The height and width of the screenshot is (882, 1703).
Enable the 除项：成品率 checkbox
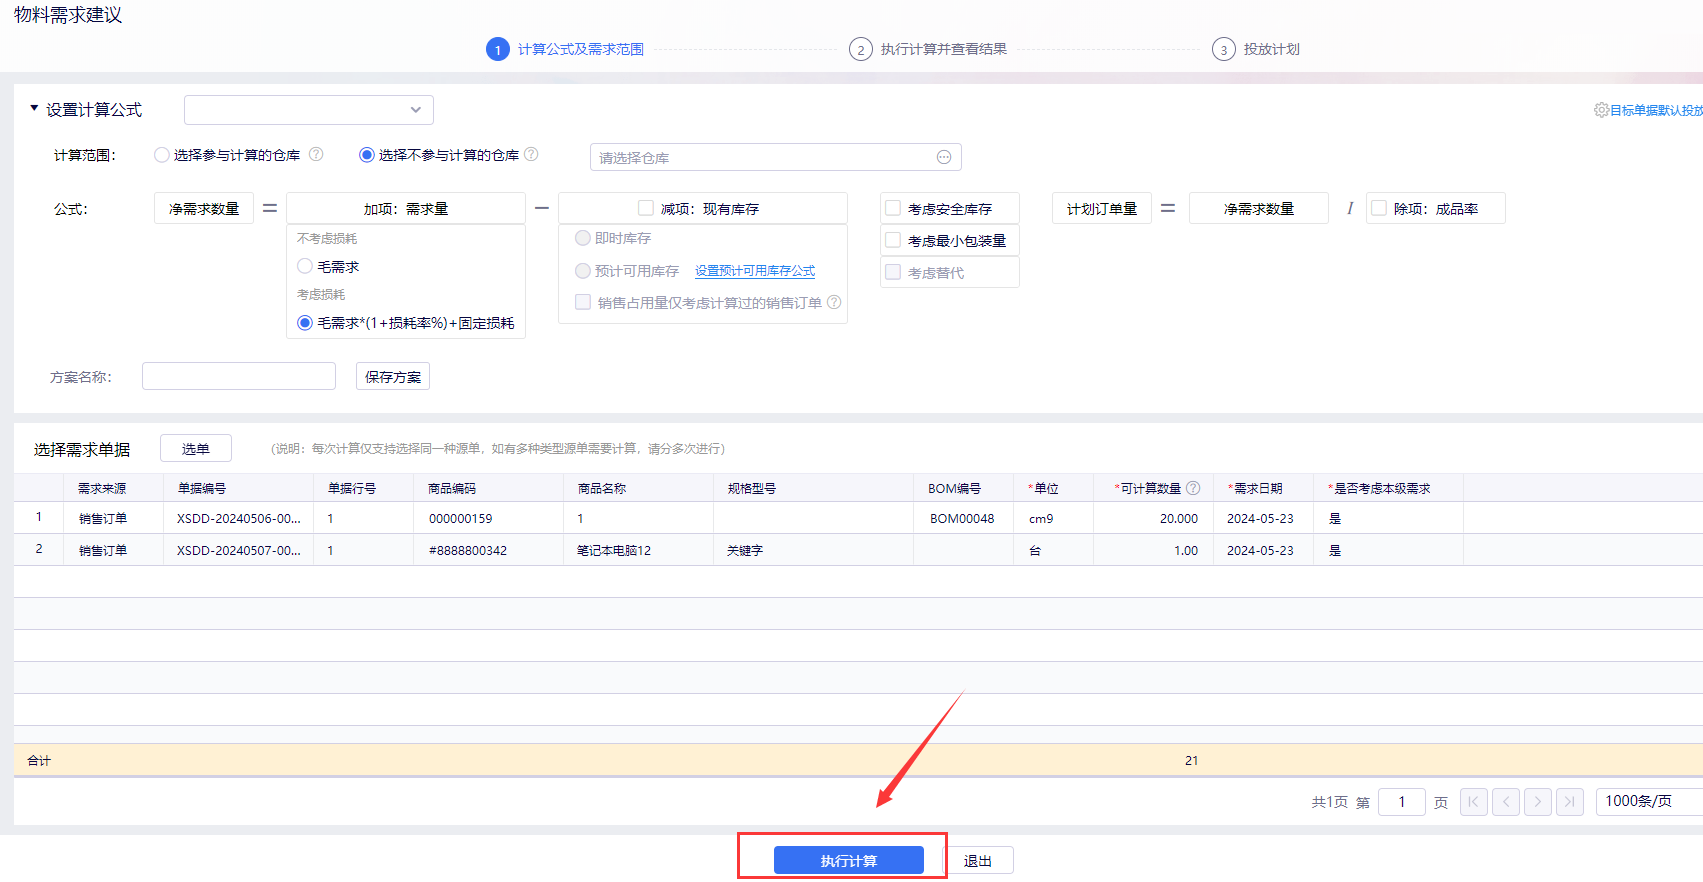tap(1379, 208)
